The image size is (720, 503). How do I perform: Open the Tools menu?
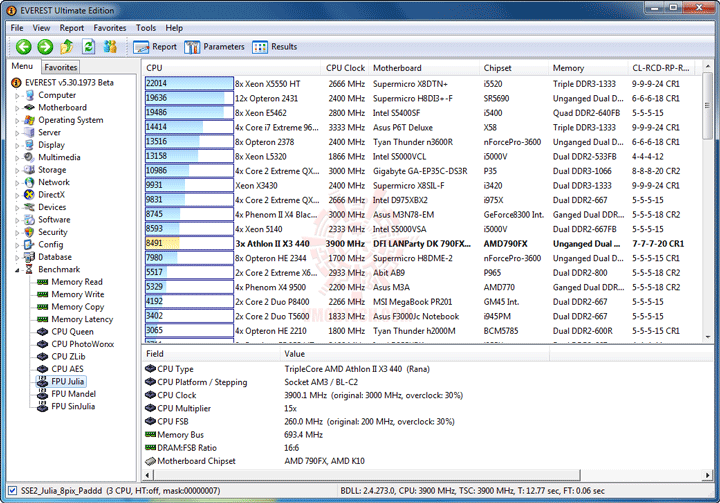(x=146, y=28)
